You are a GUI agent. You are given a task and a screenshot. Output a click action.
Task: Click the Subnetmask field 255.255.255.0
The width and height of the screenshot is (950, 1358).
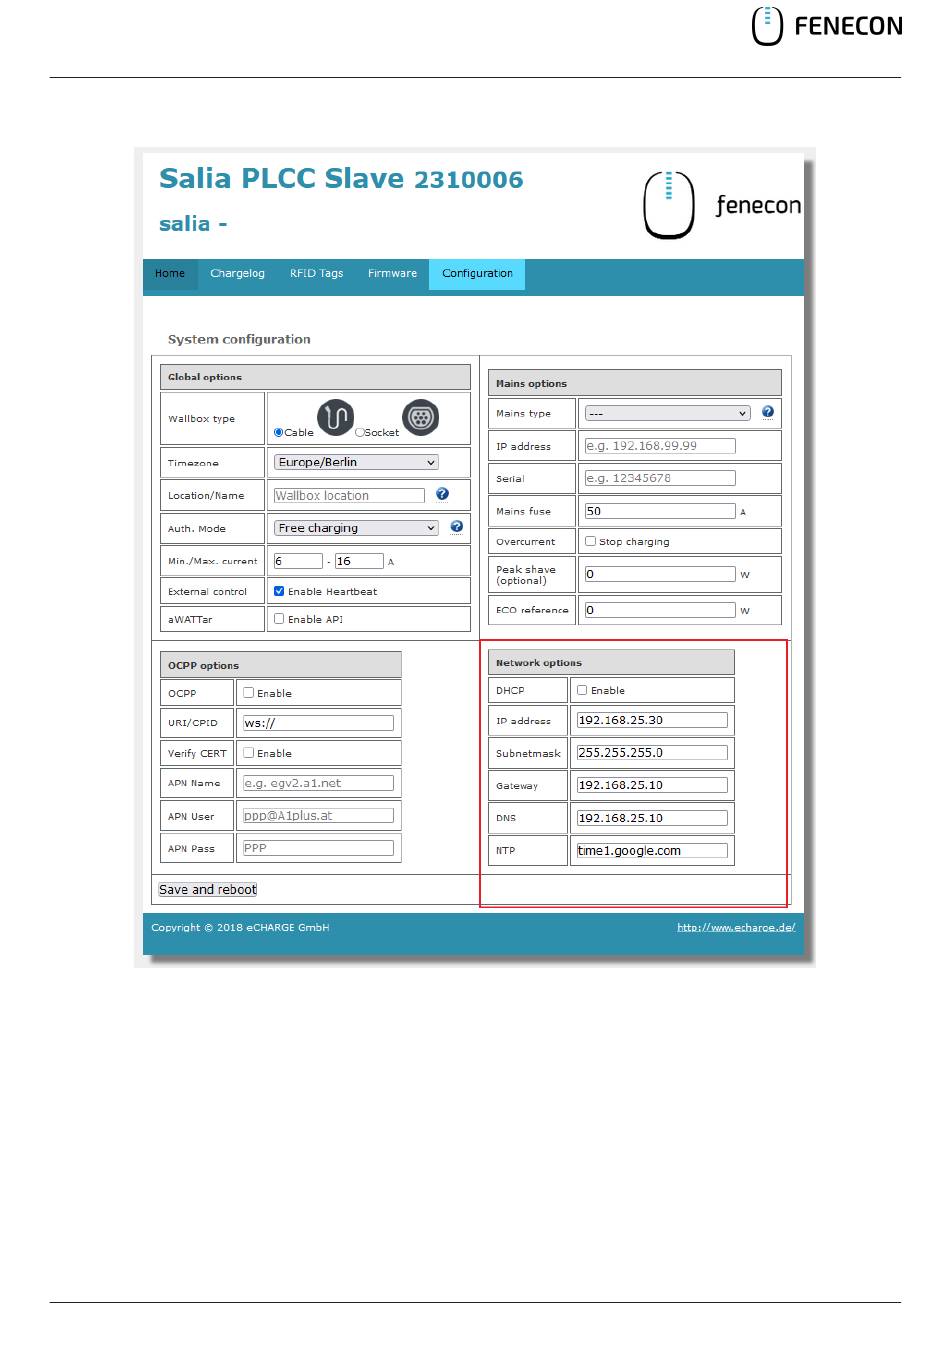coord(652,753)
